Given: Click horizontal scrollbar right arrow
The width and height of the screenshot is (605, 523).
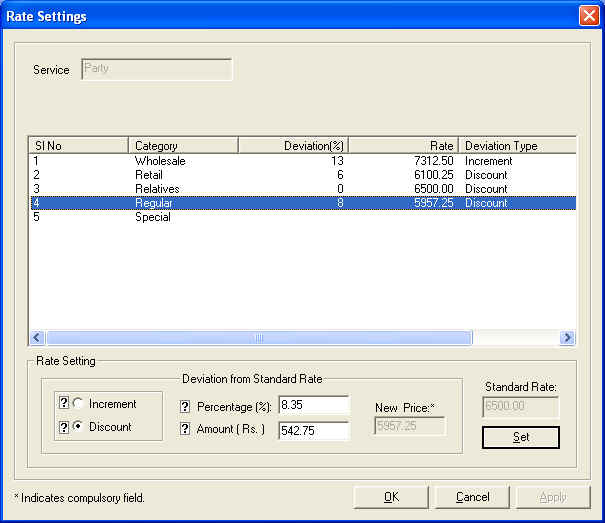Looking at the screenshot, I should point(568,338).
